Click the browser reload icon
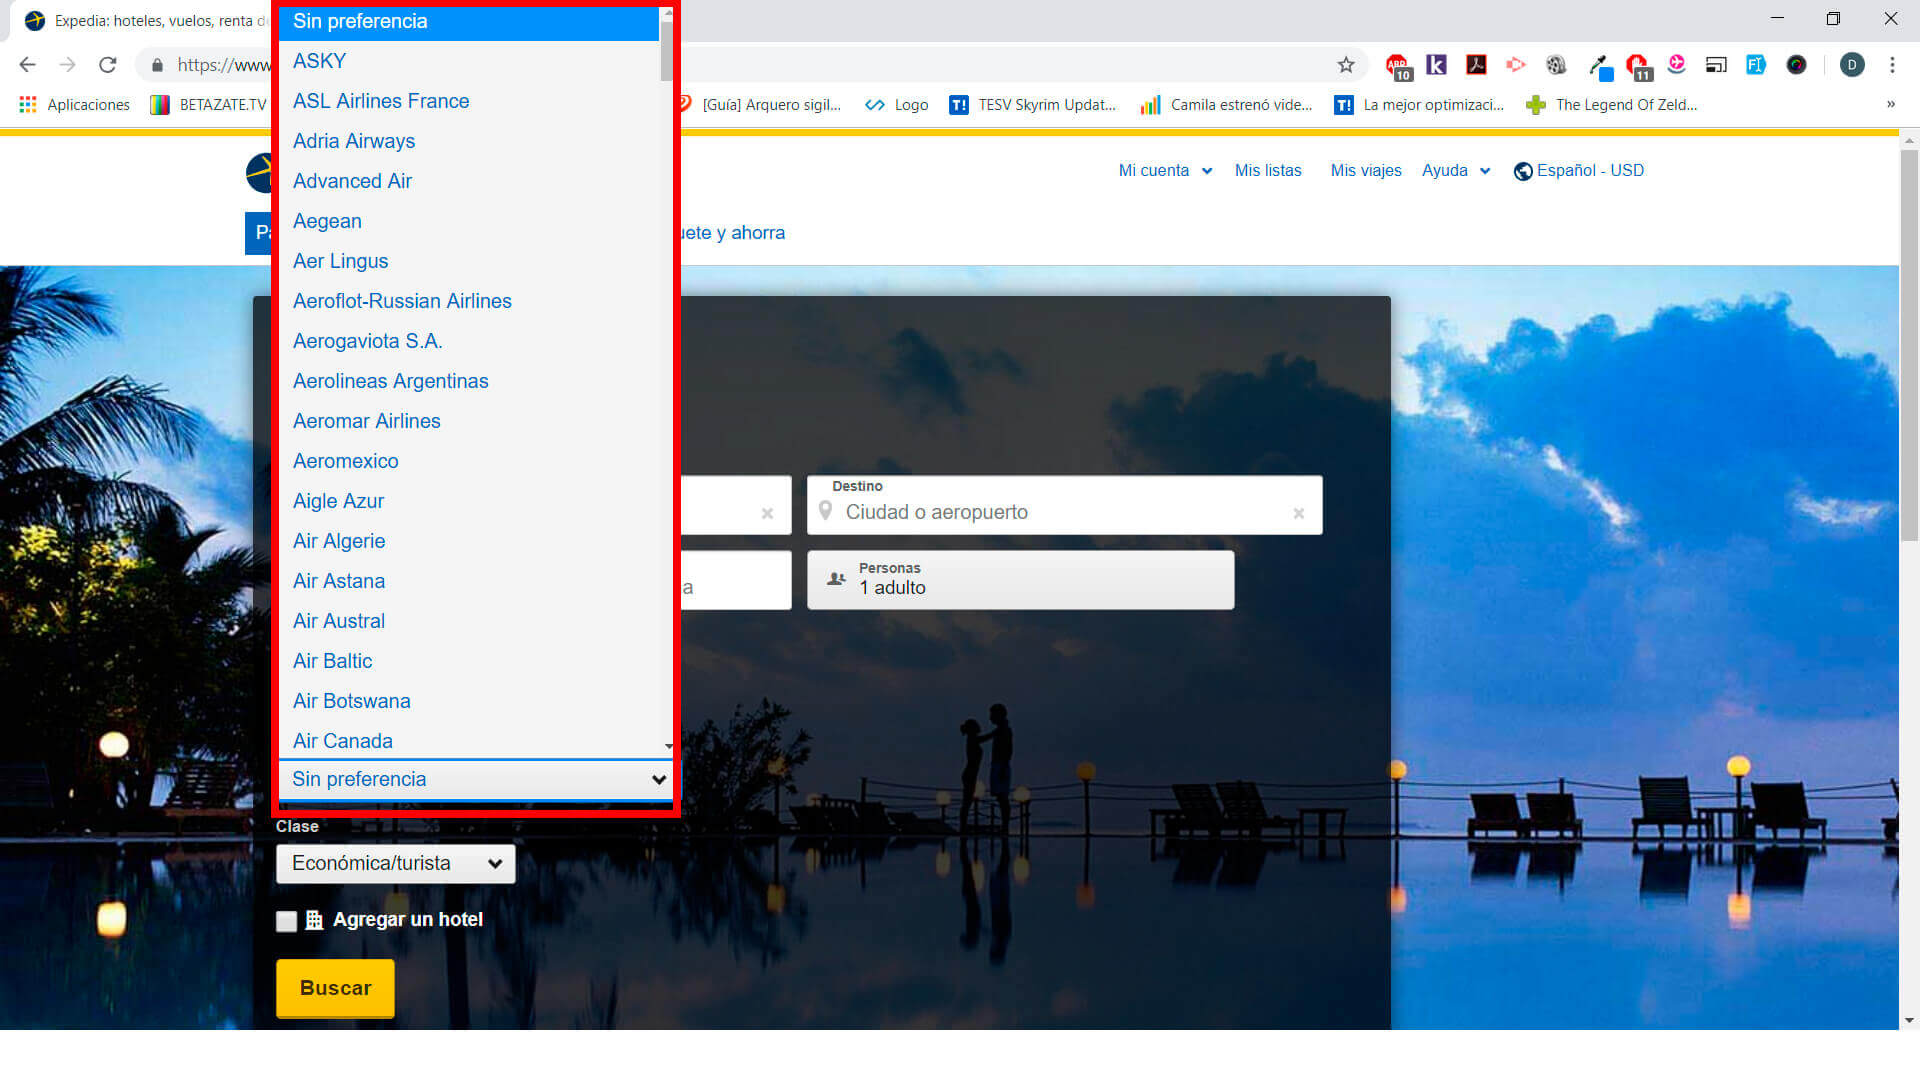Screen dimensions: 1920x1080 tap(108, 65)
